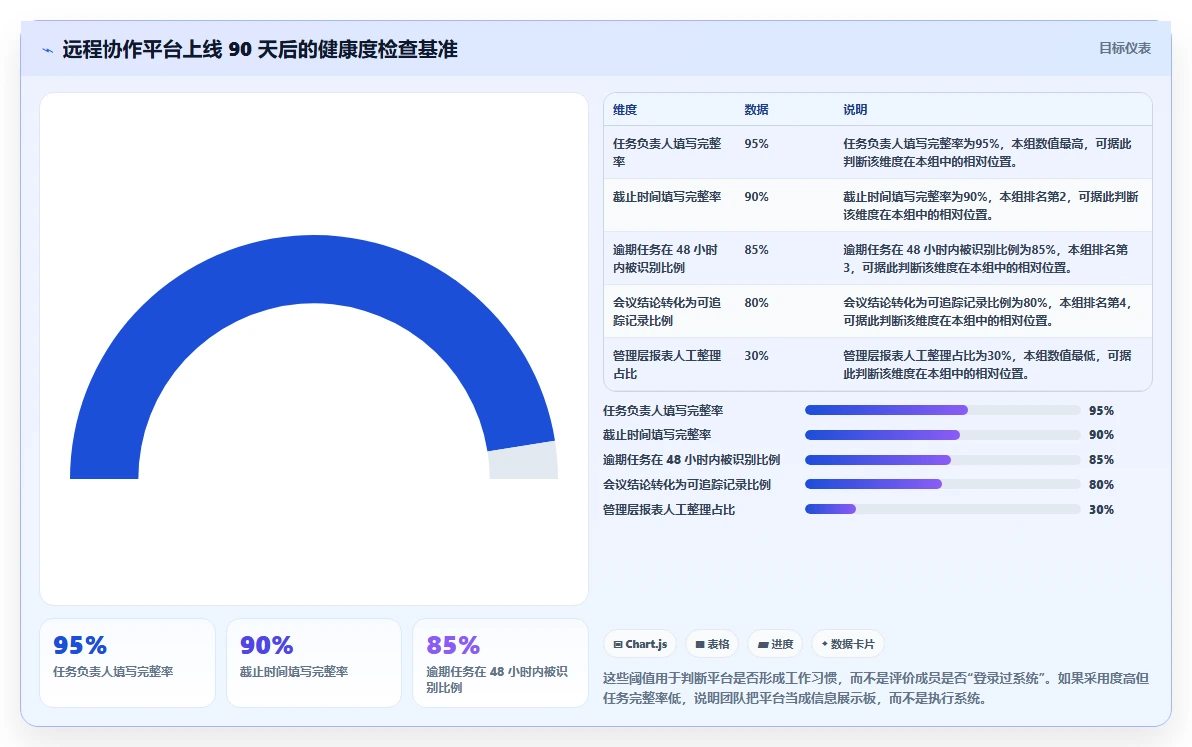Click the title 远程协作平台上线 90 天后的健康度检查基准
This screenshot has height=747, width=1192.
click(260, 49)
